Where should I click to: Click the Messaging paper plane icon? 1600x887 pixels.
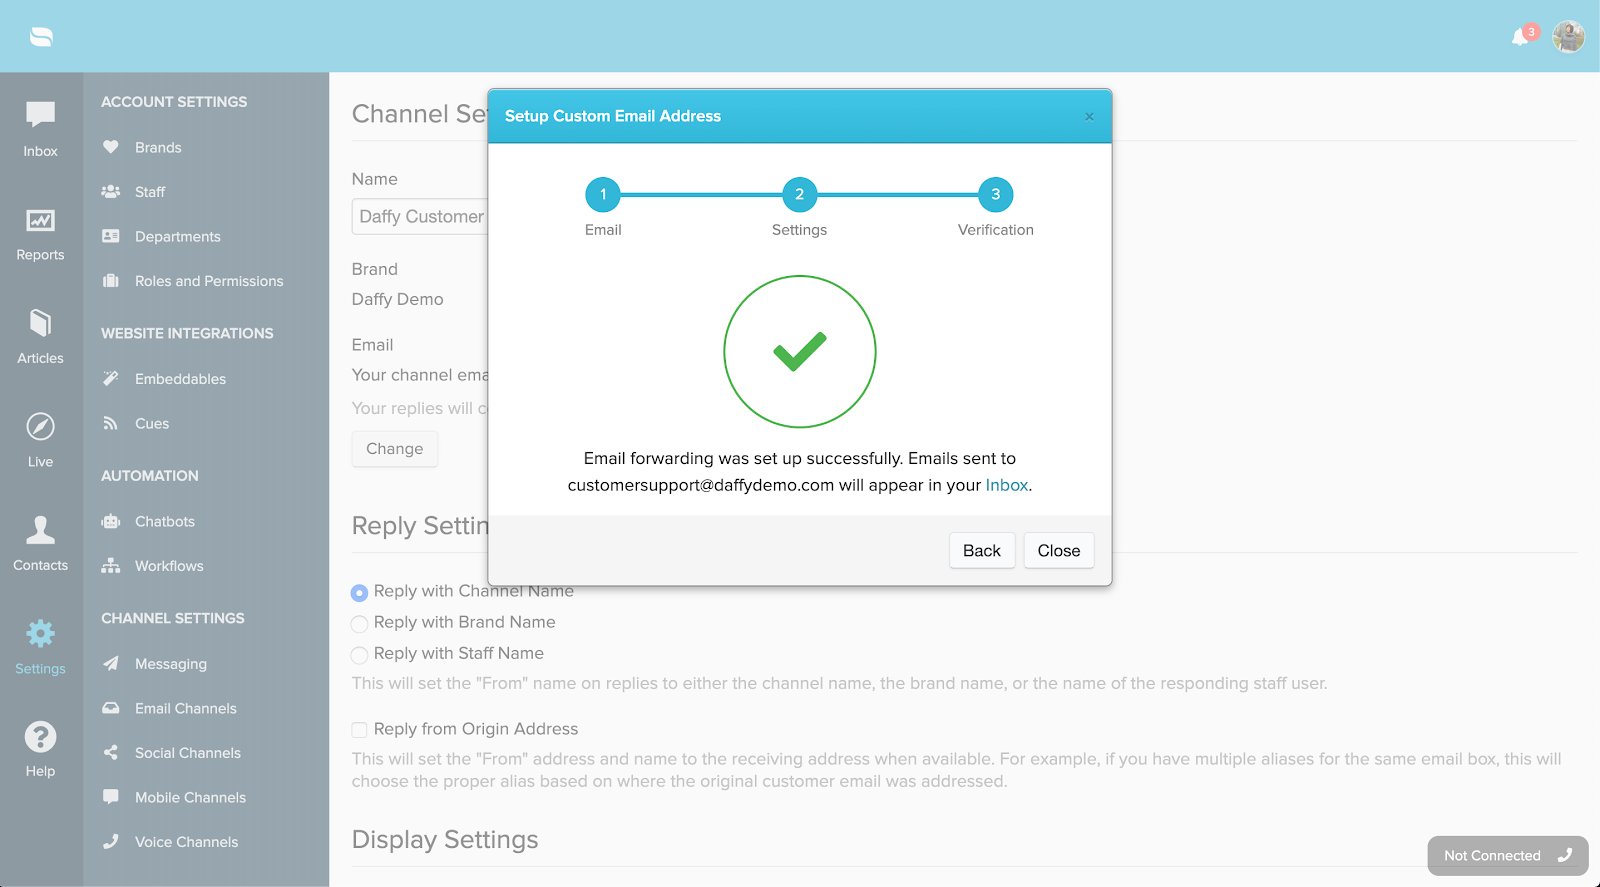[111, 663]
